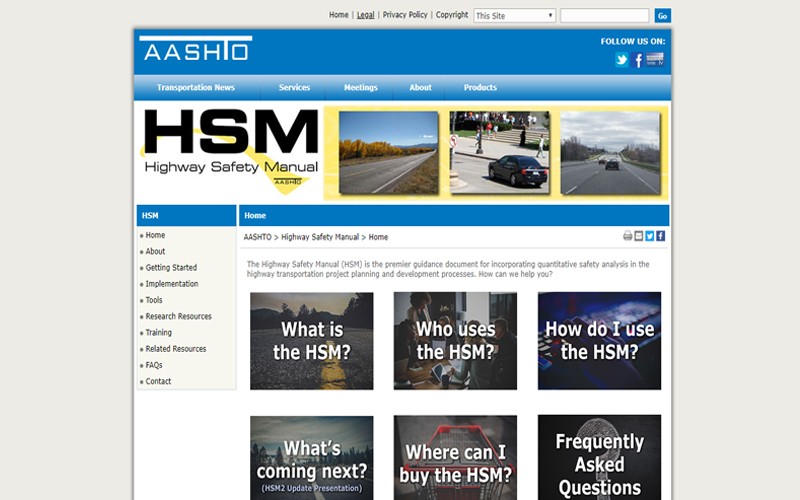Open Tools in the sidebar
Viewport: 800px width, 500px height.
(154, 300)
